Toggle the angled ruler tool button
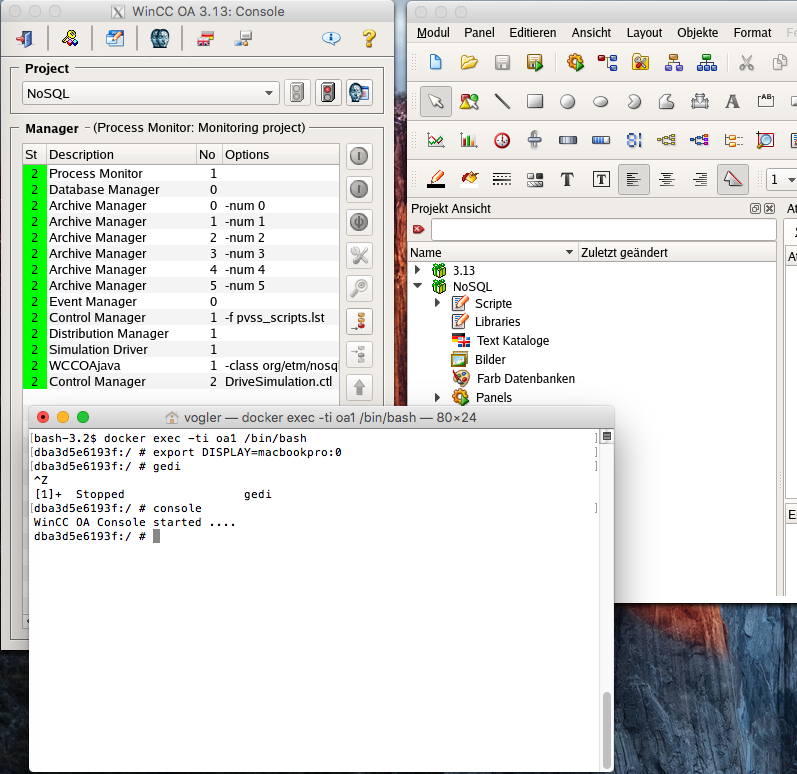 (x=732, y=179)
